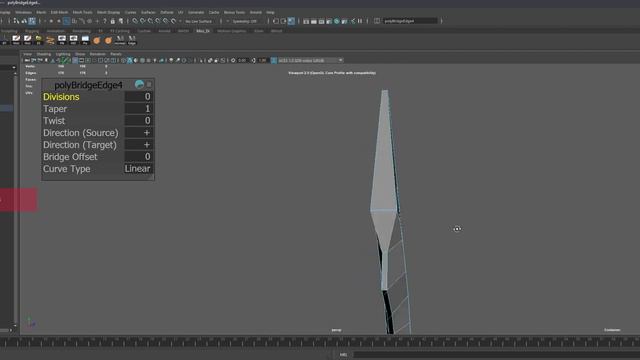Click the polyBridgeEdge4 name field in status line
The width and height of the screenshot is (640, 360).
410,21
